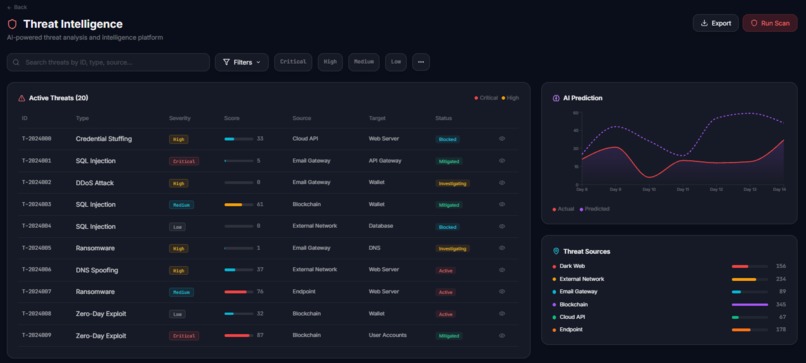
Task: Select the Dark Web threat source
Action: 669,266
